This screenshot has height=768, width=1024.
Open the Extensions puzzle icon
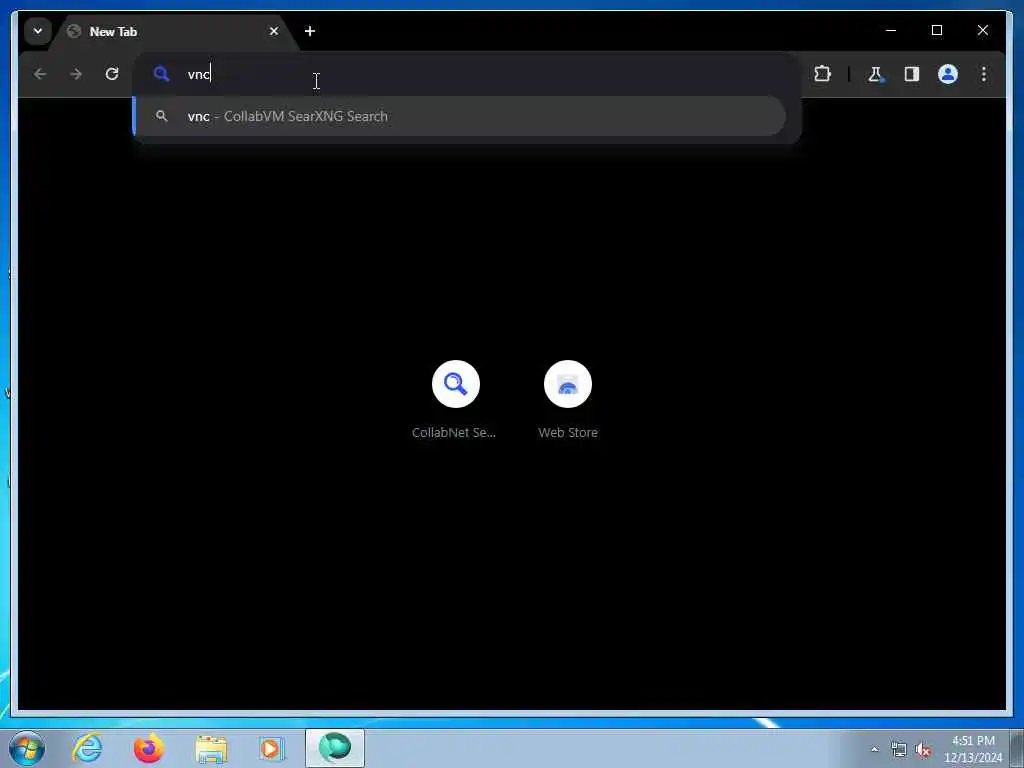[822, 74]
